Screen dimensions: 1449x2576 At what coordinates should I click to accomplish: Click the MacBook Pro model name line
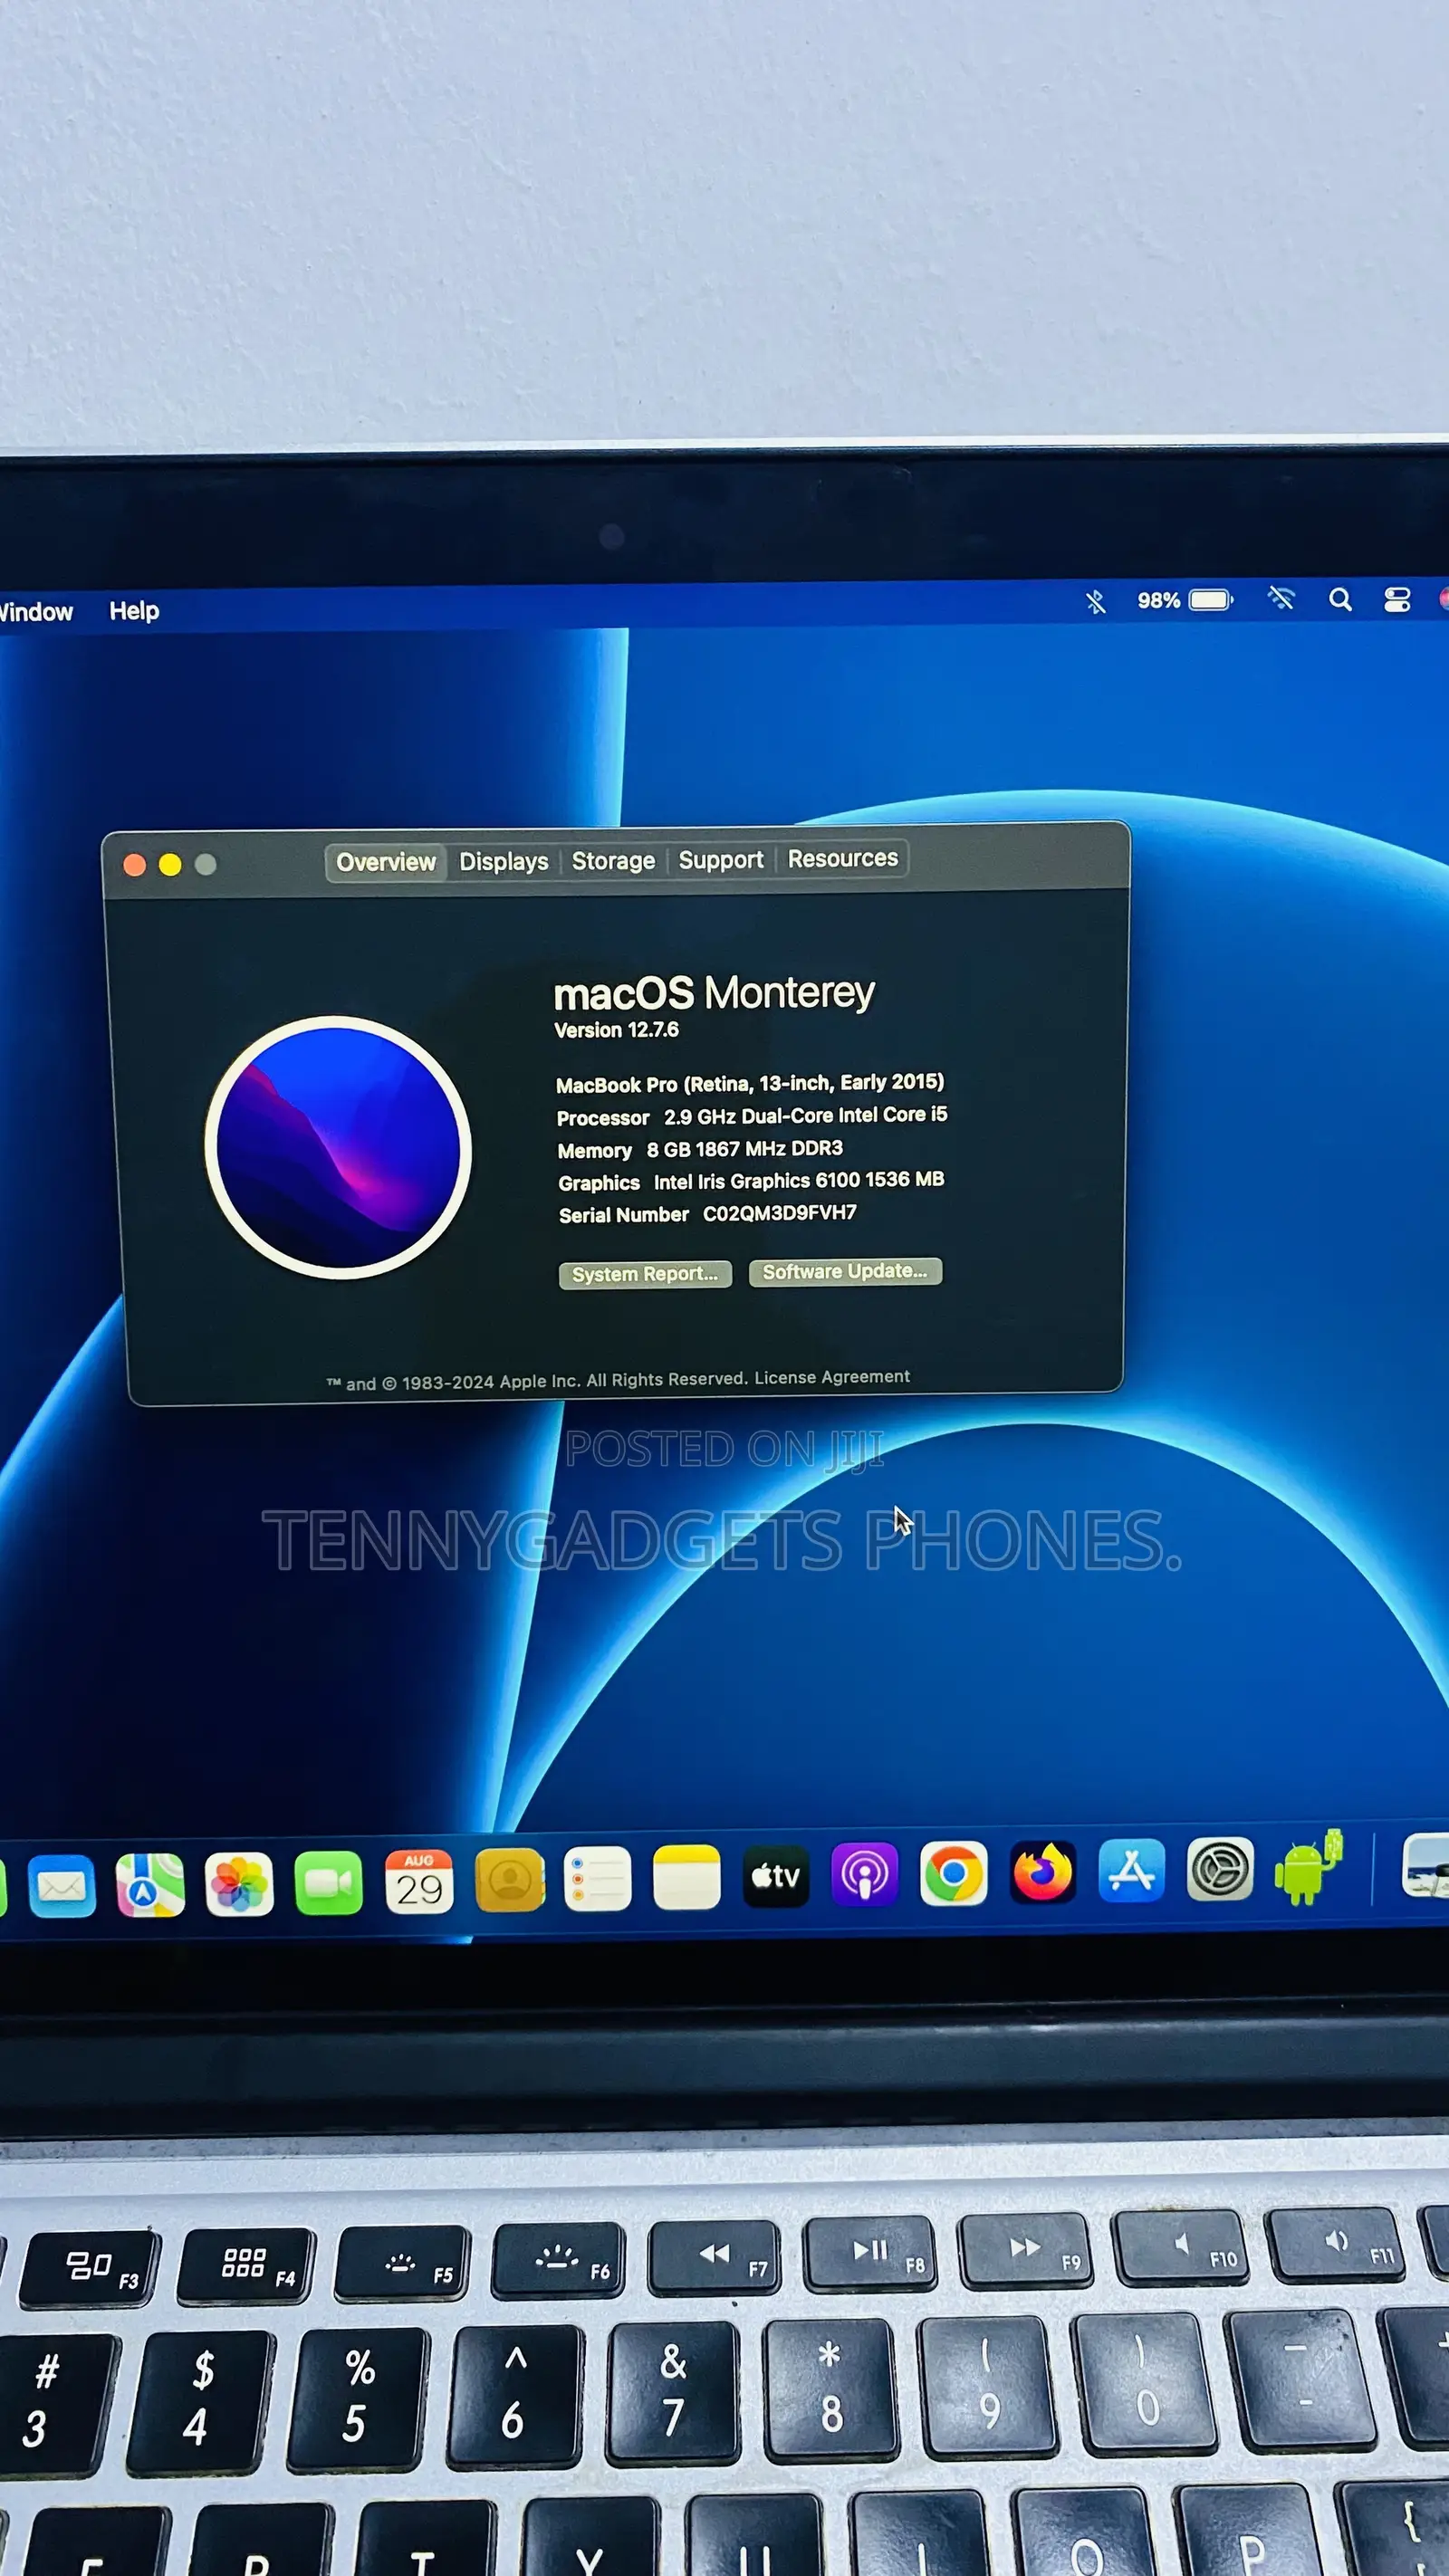750,1083
